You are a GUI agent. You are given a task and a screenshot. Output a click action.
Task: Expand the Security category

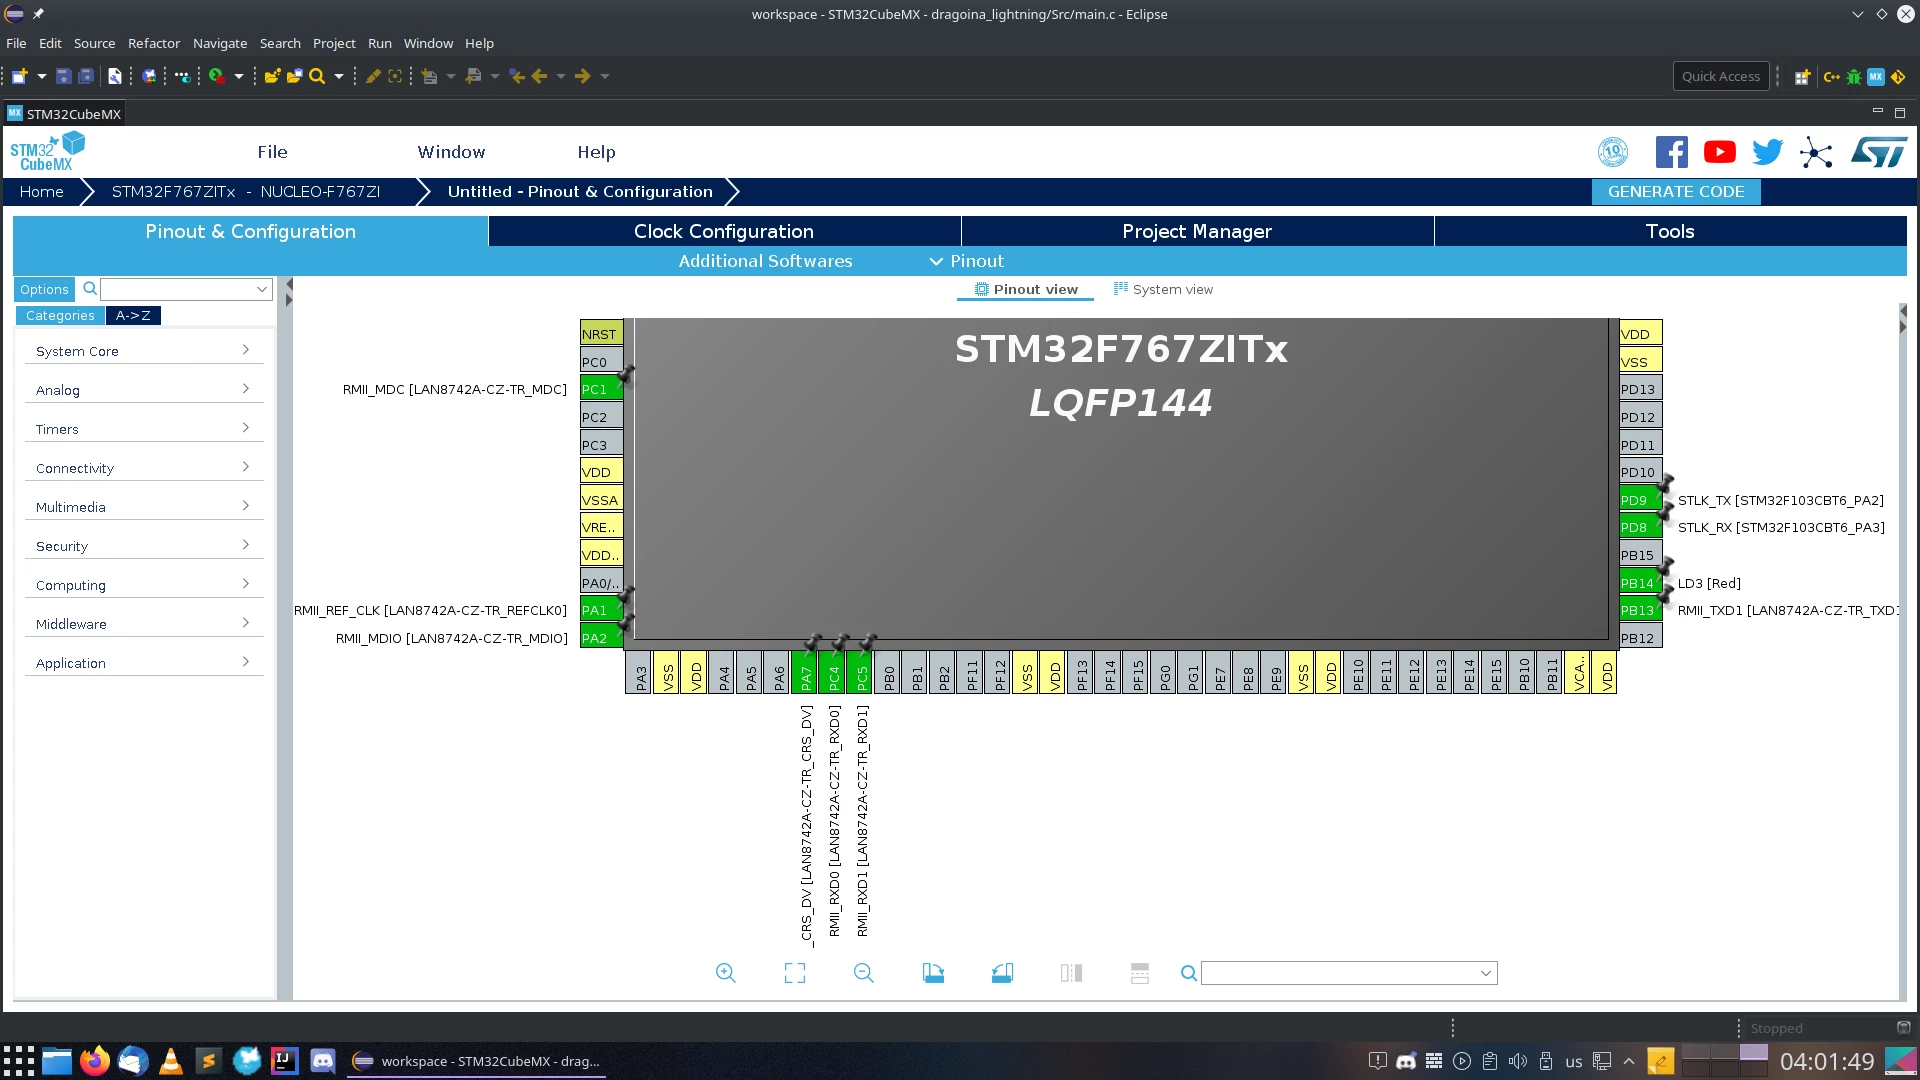click(144, 546)
